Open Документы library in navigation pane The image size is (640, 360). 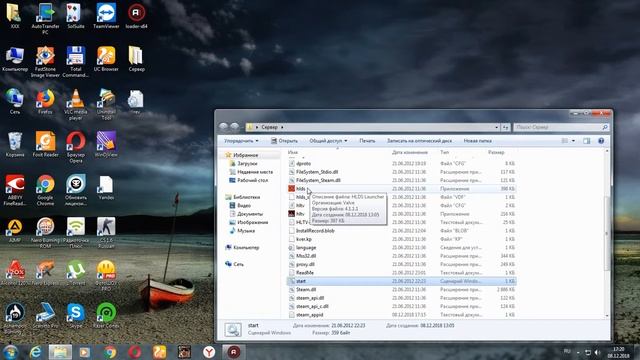pos(250,214)
